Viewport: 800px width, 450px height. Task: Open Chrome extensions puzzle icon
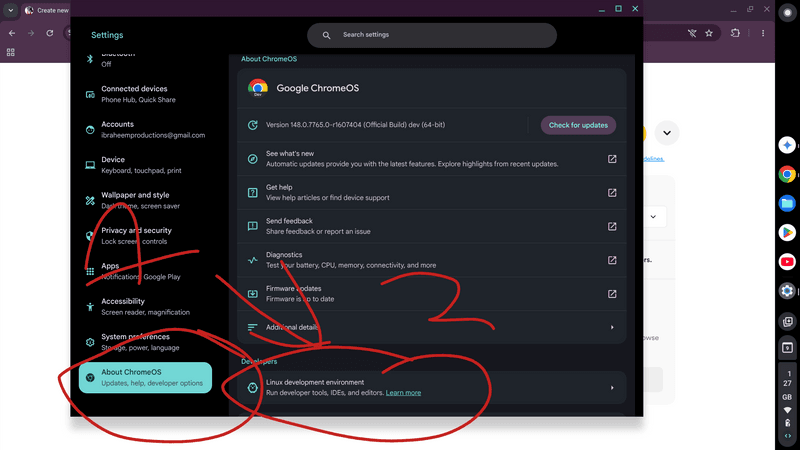click(735, 33)
